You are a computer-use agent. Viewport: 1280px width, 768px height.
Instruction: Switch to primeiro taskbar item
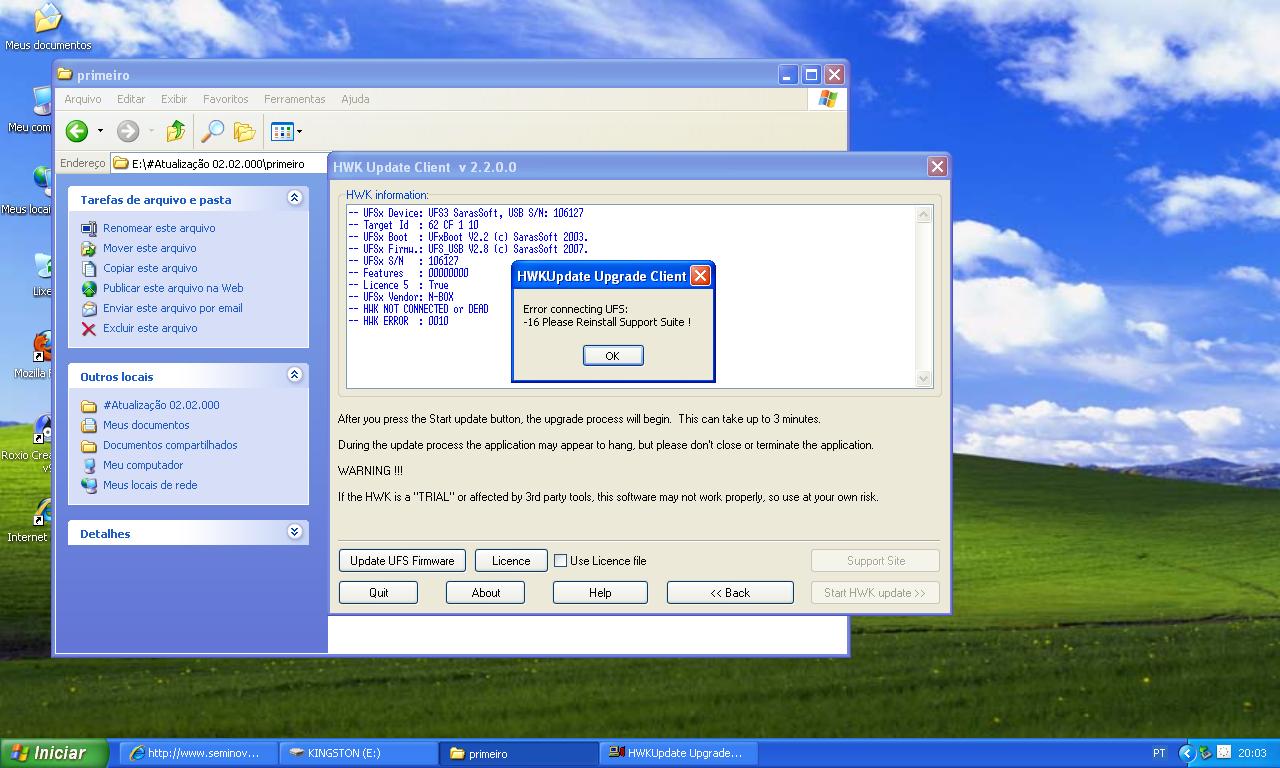click(x=520, y=753)
